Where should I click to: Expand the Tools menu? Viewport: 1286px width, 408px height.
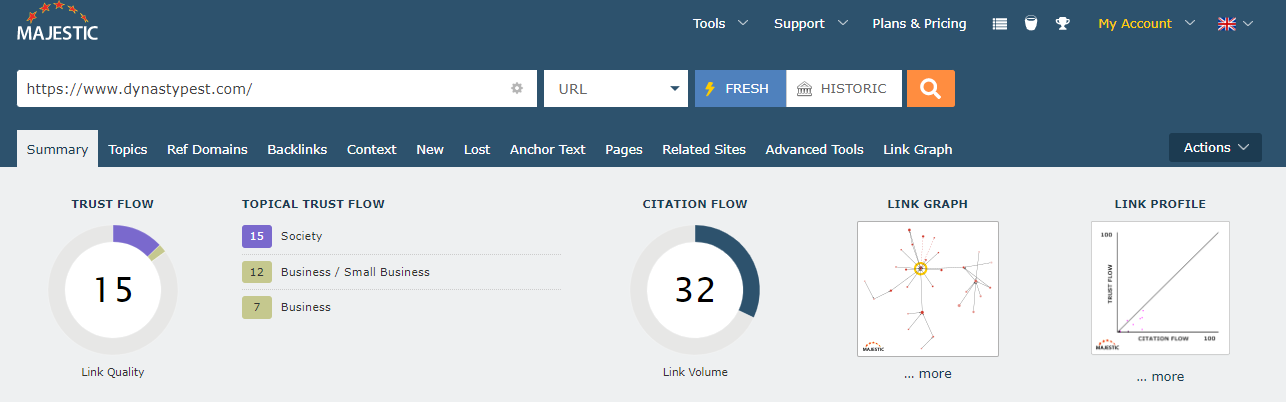(x=720, y=24)
